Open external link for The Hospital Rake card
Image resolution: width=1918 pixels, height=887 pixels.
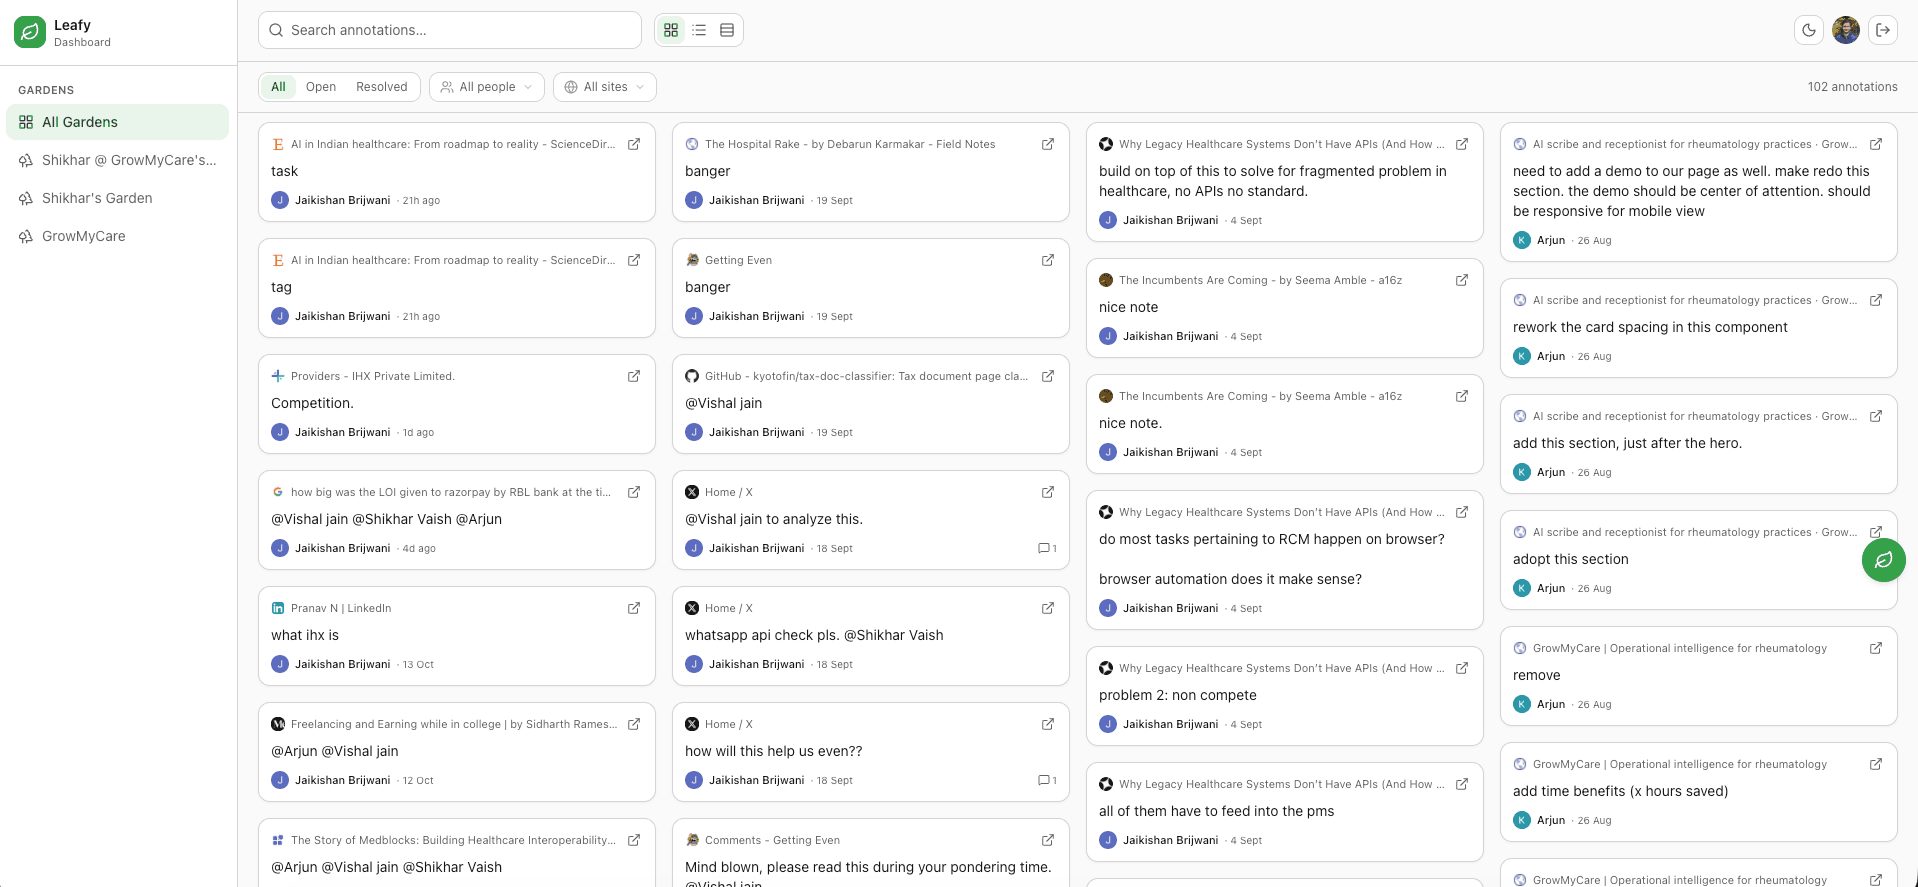click(x=1048, y=144)
